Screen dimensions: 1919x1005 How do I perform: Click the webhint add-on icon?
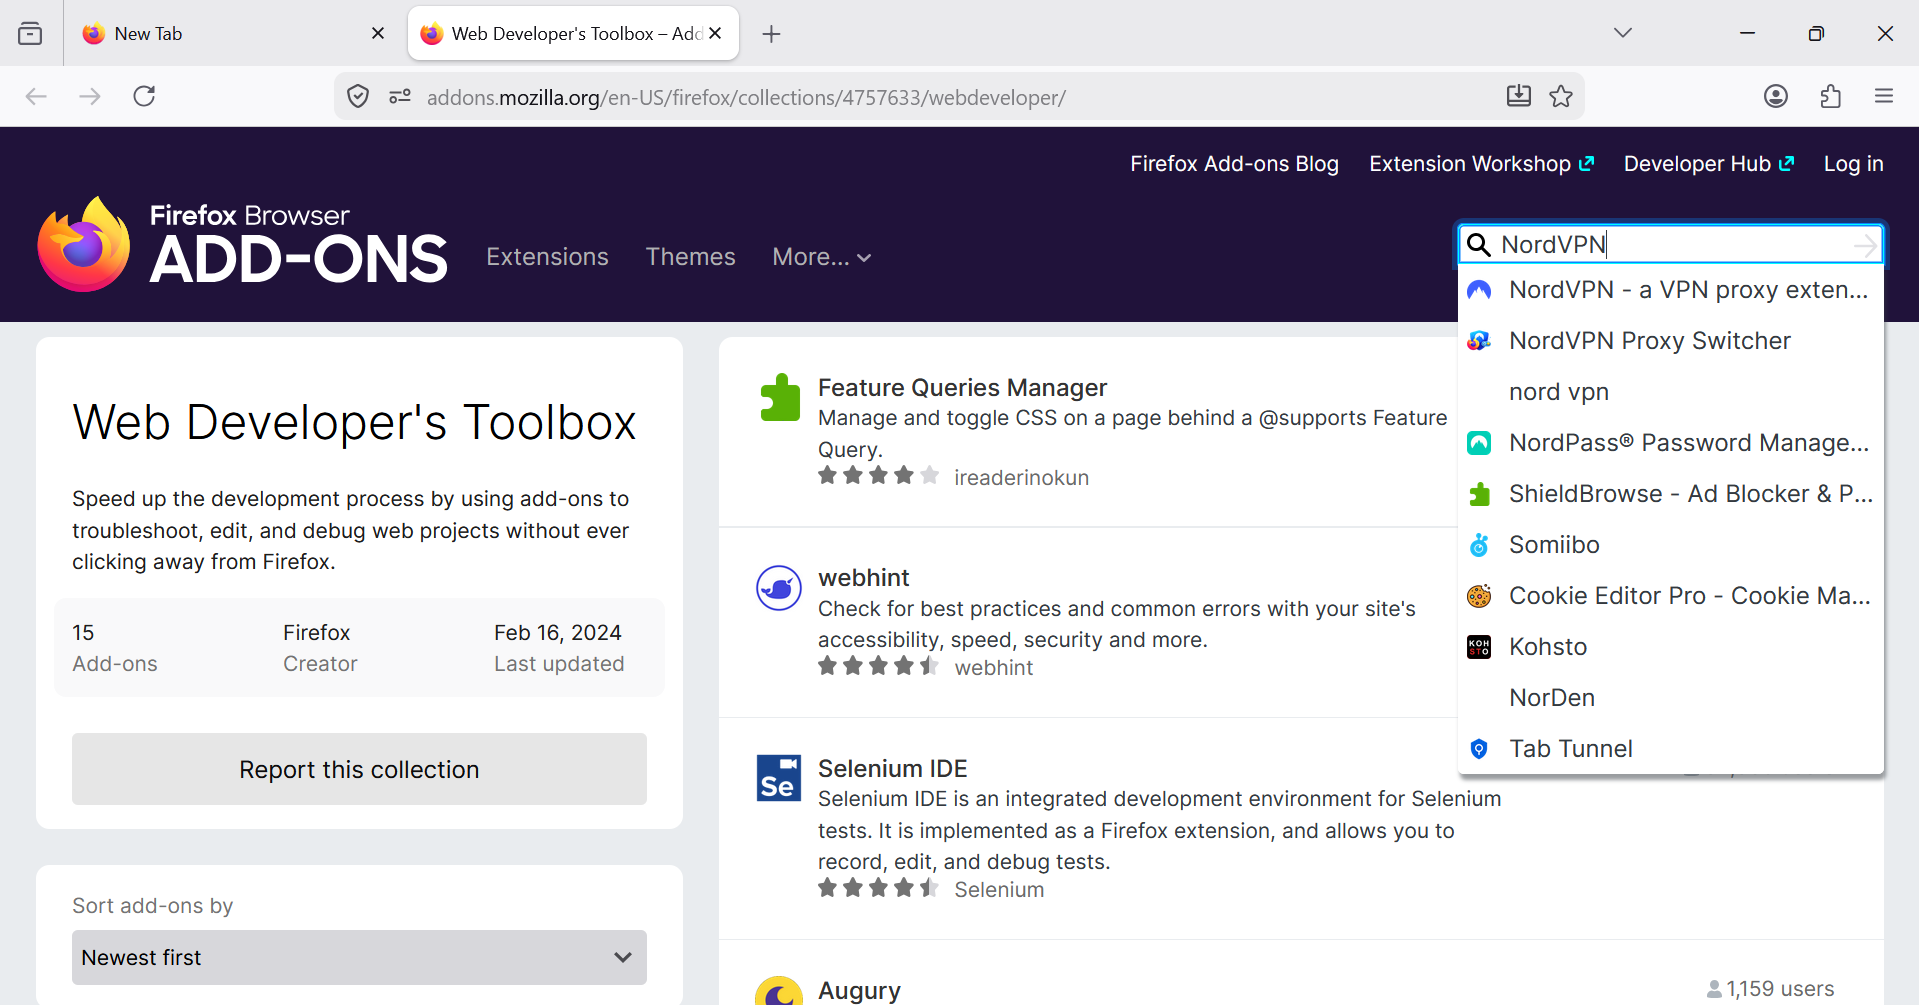coord(779,588)
